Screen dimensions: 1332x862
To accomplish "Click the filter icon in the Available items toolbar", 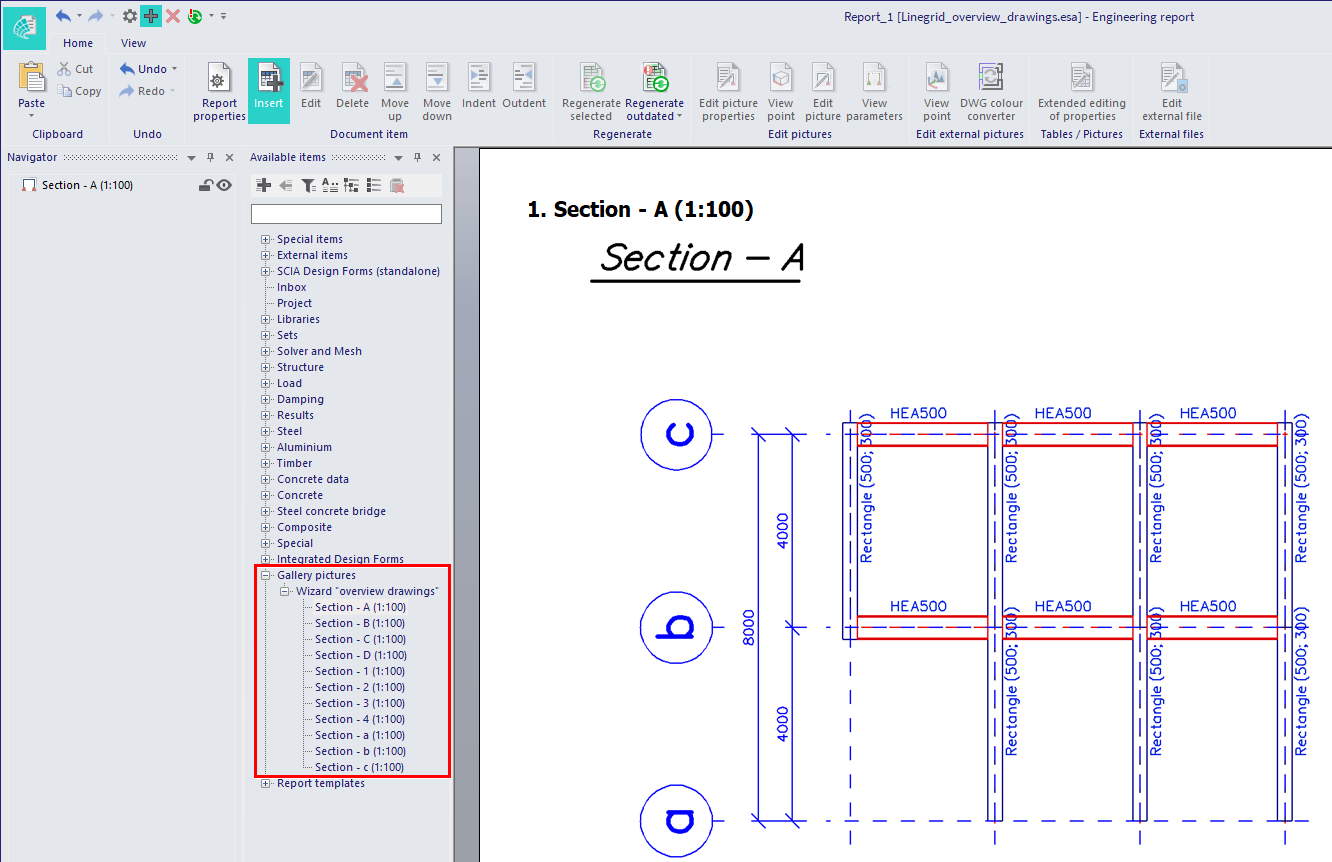I will coord(308,185).
